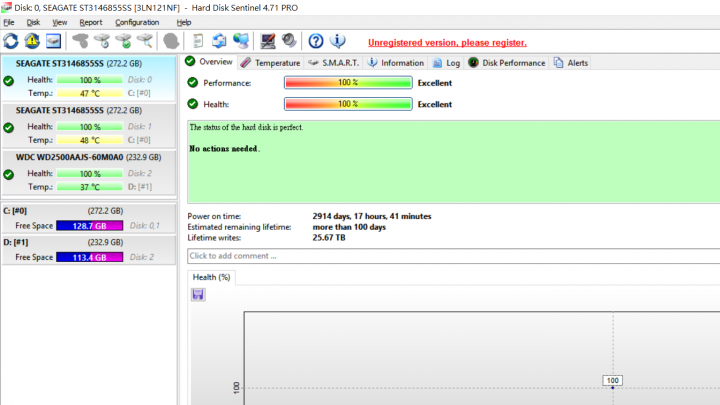This screenshot has height=405, width=720.
Task: Click the send report by mail icon
Action: [x=219, y=41]
